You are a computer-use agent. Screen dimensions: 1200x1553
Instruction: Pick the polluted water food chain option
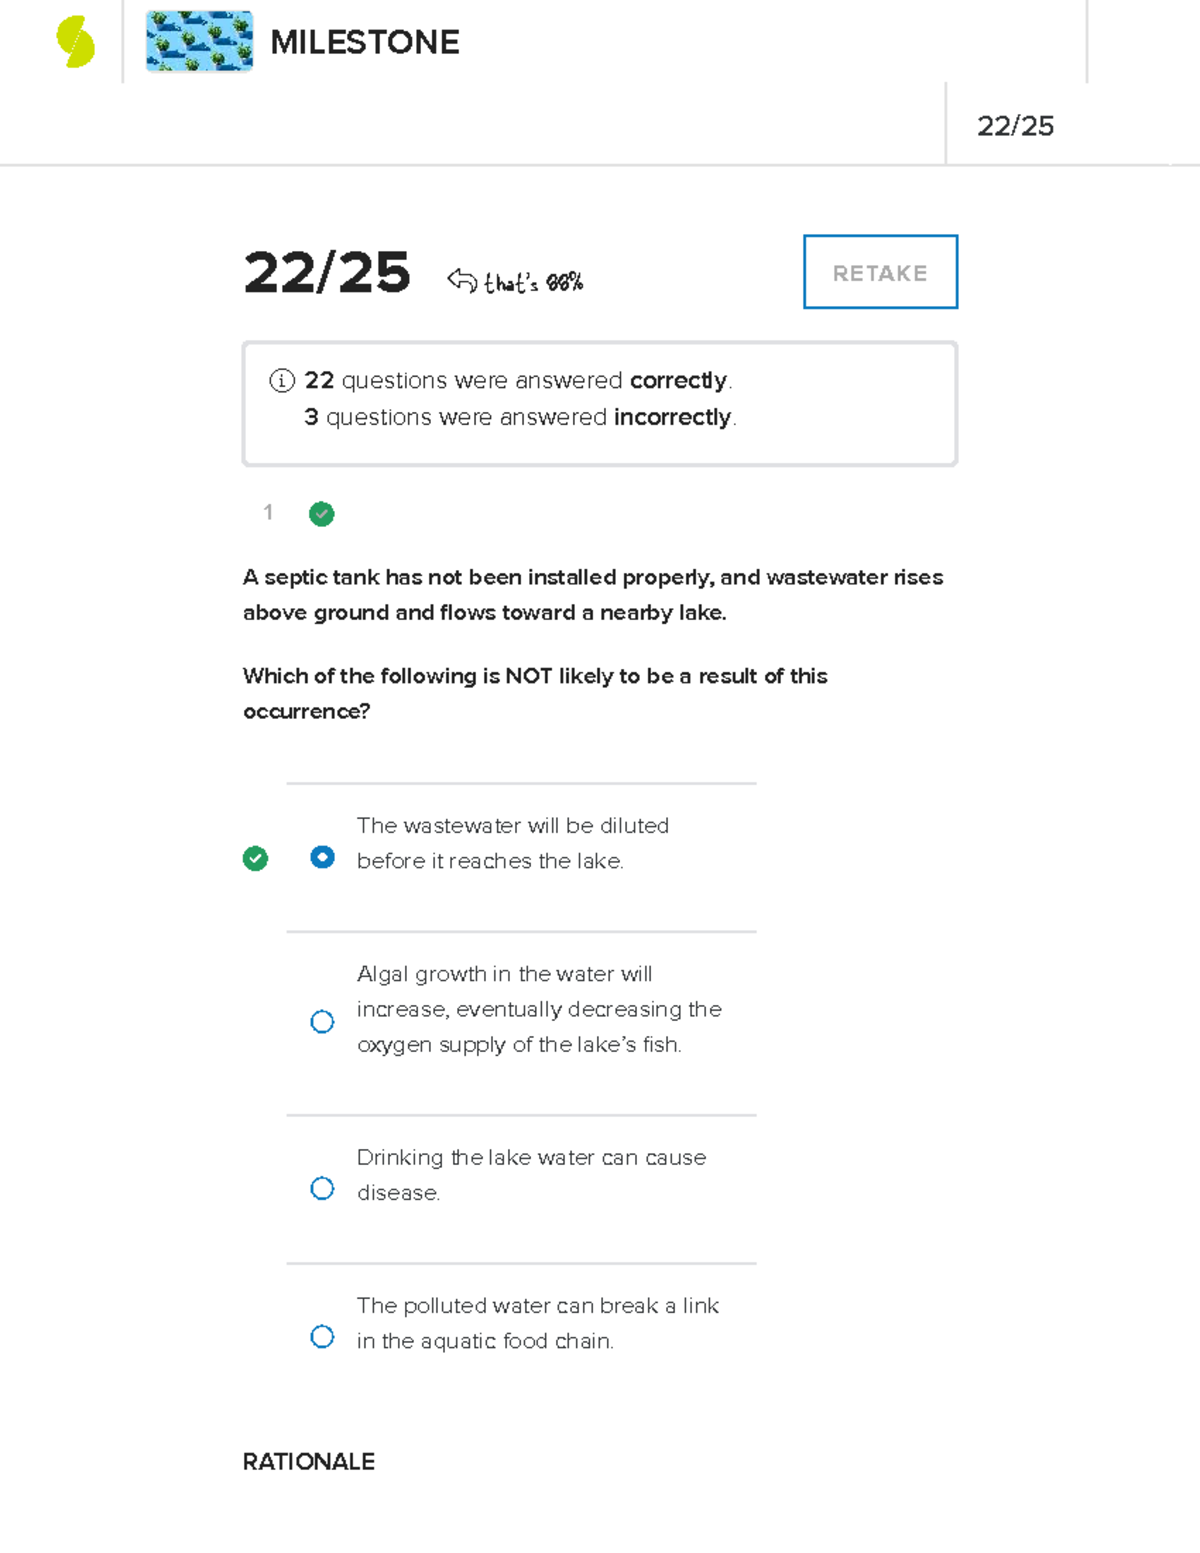tap(322, 1336)
